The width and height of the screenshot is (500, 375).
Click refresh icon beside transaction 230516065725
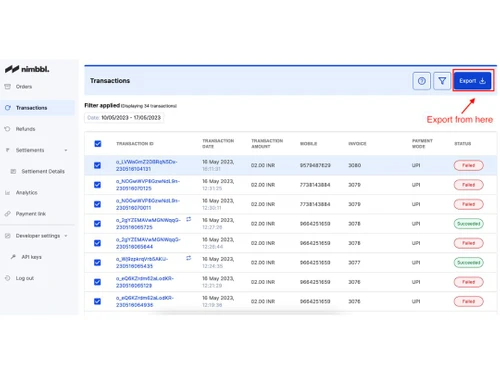pyautogui.click(x=189, y=219)
